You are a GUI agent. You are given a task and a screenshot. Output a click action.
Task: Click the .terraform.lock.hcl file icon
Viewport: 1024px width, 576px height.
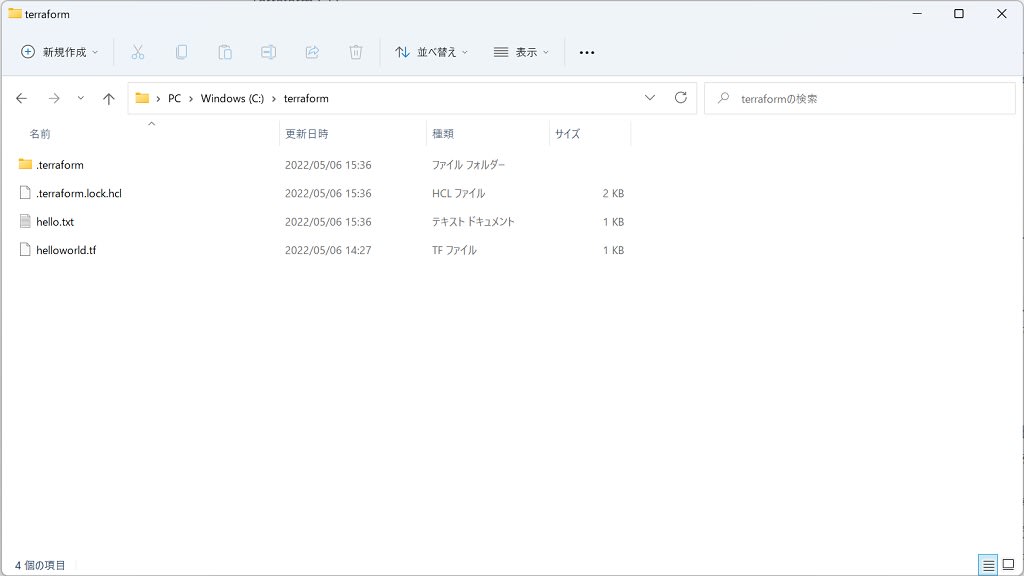pos(25,193)
